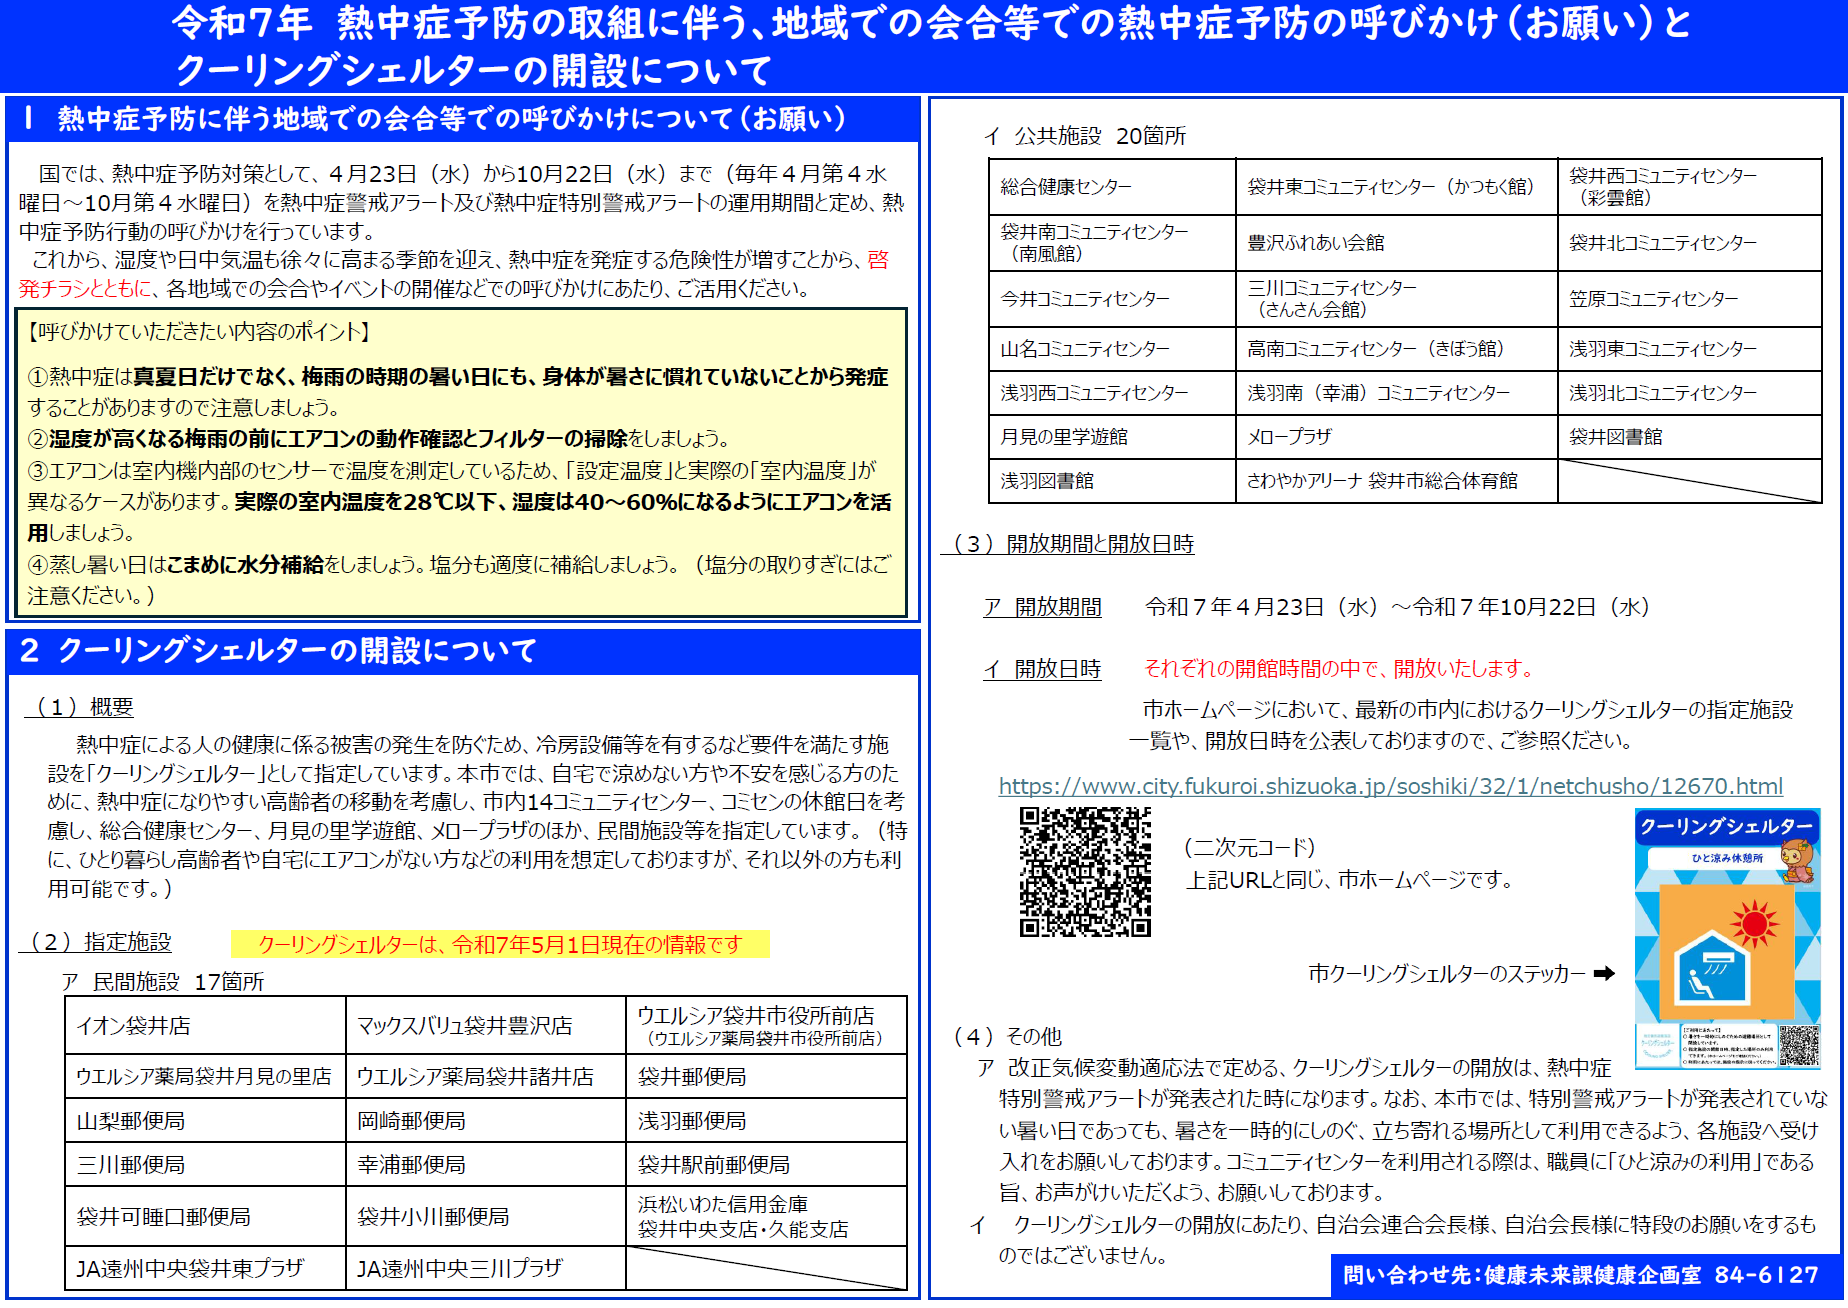The image size is (1848, 1308).
Task: Click the （3）開放期間と開放日時 subheading
Action: pyautogui.click(x=1068, y=543)
